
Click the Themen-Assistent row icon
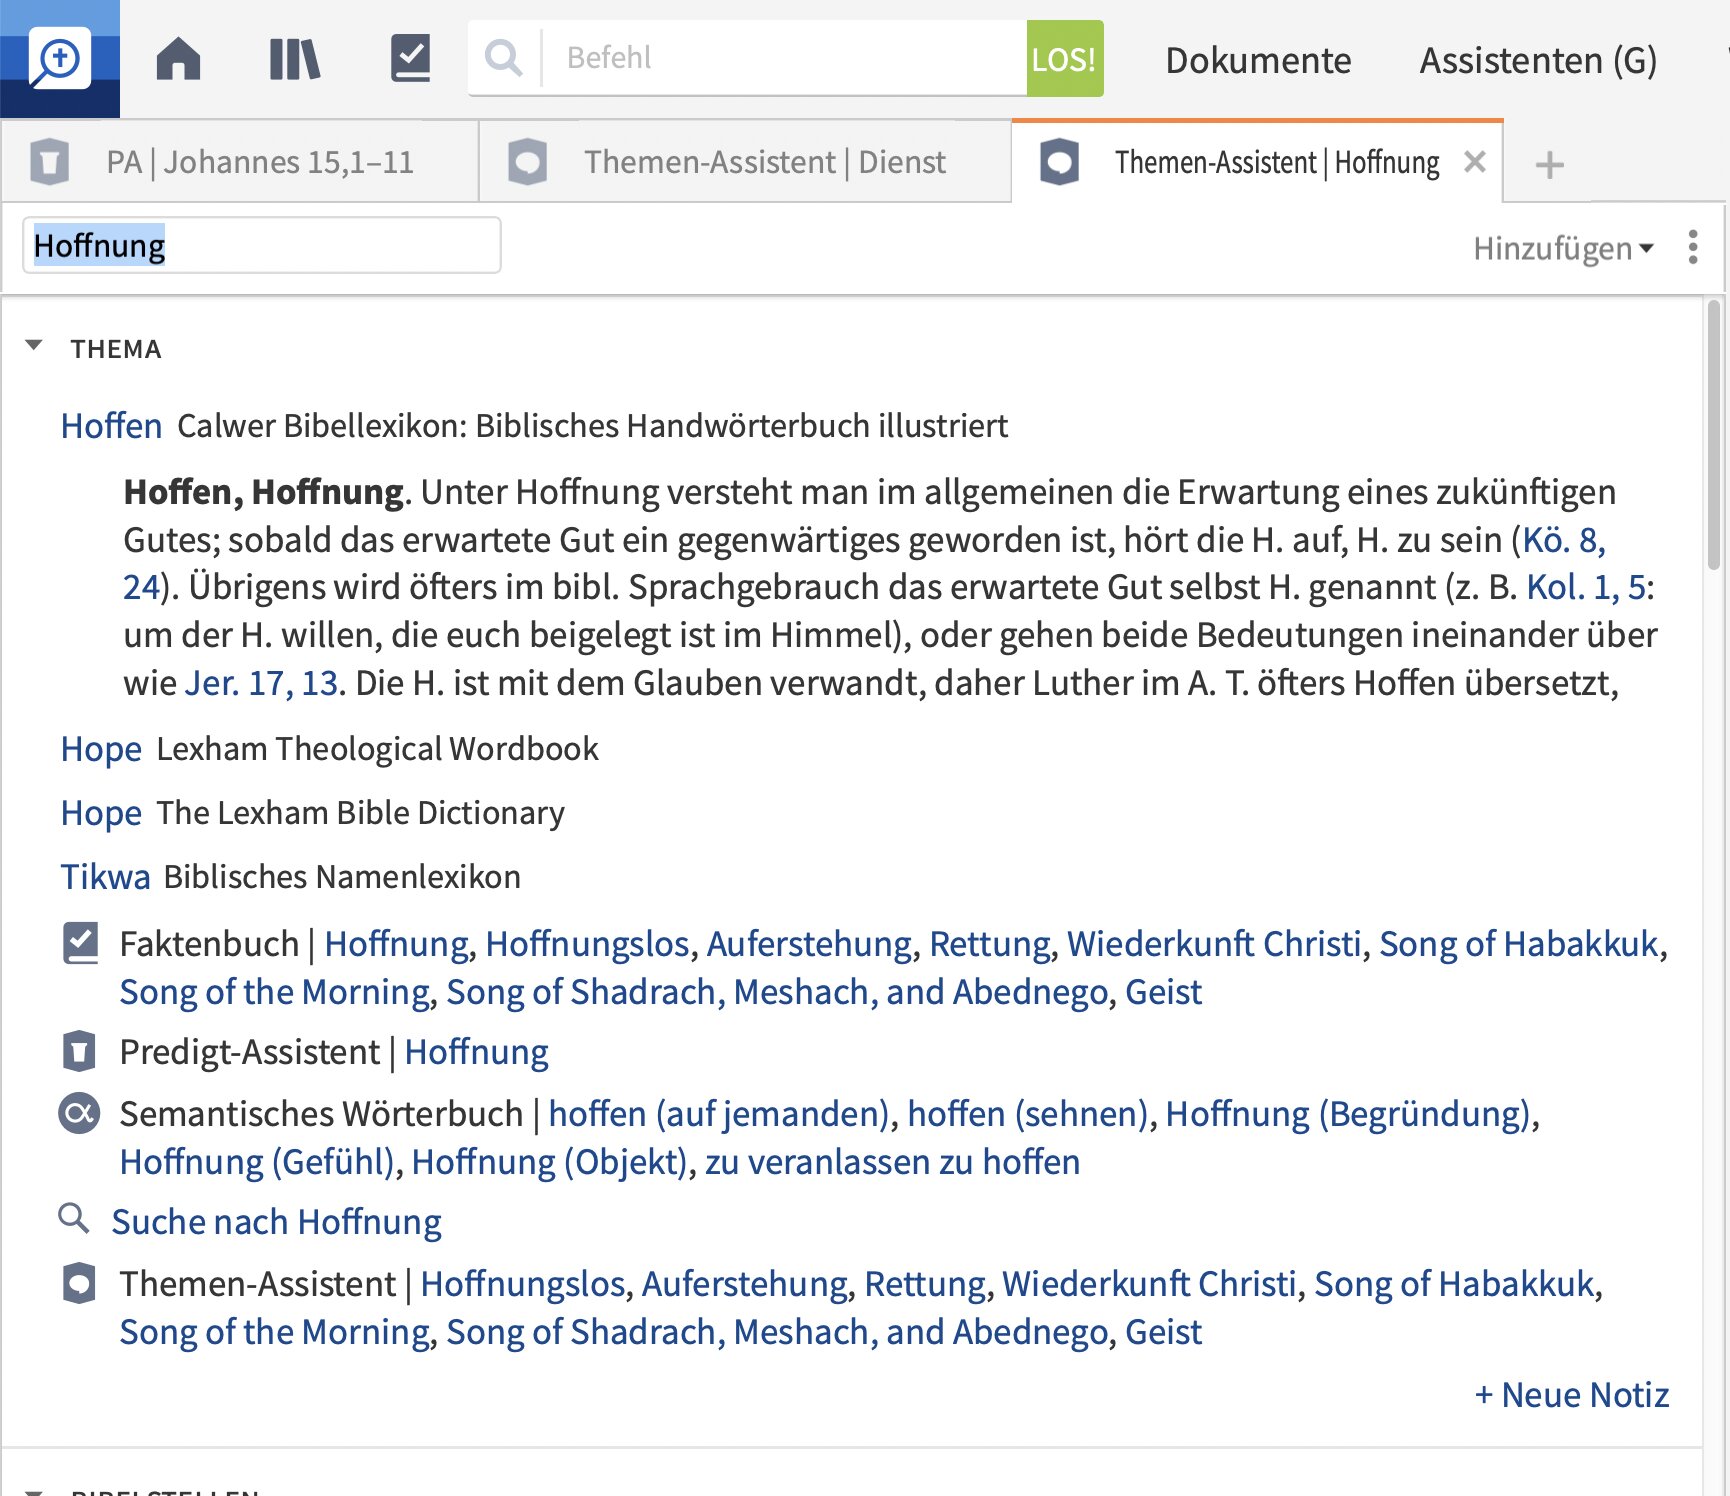click(79, 1283)
